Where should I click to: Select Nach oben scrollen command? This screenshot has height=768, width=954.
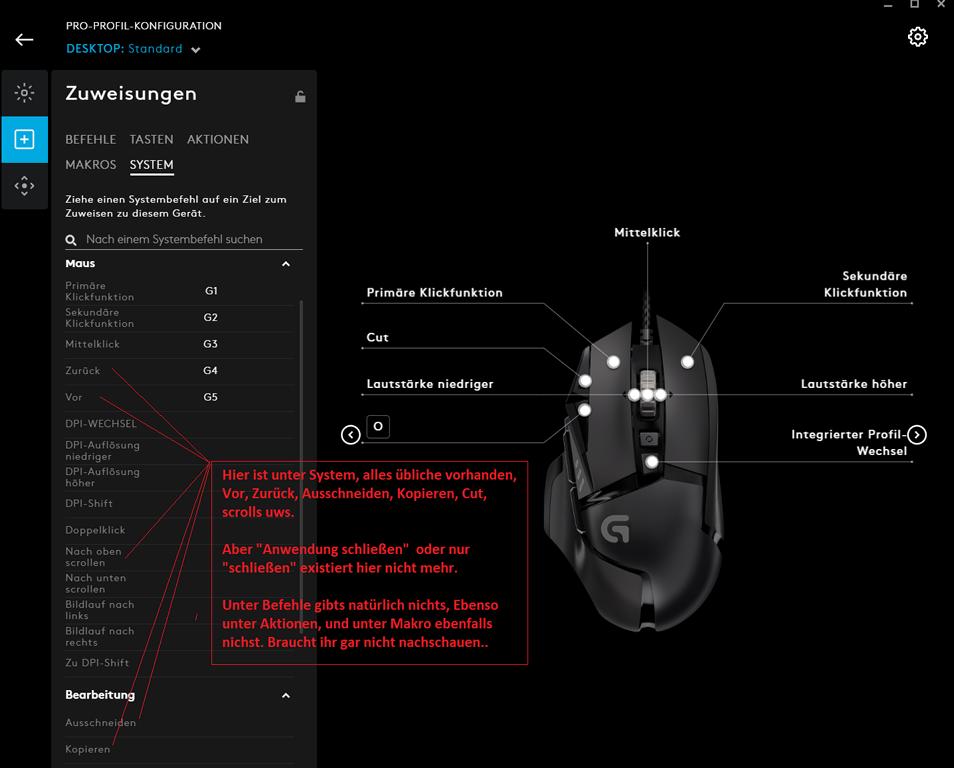point(94,557)
